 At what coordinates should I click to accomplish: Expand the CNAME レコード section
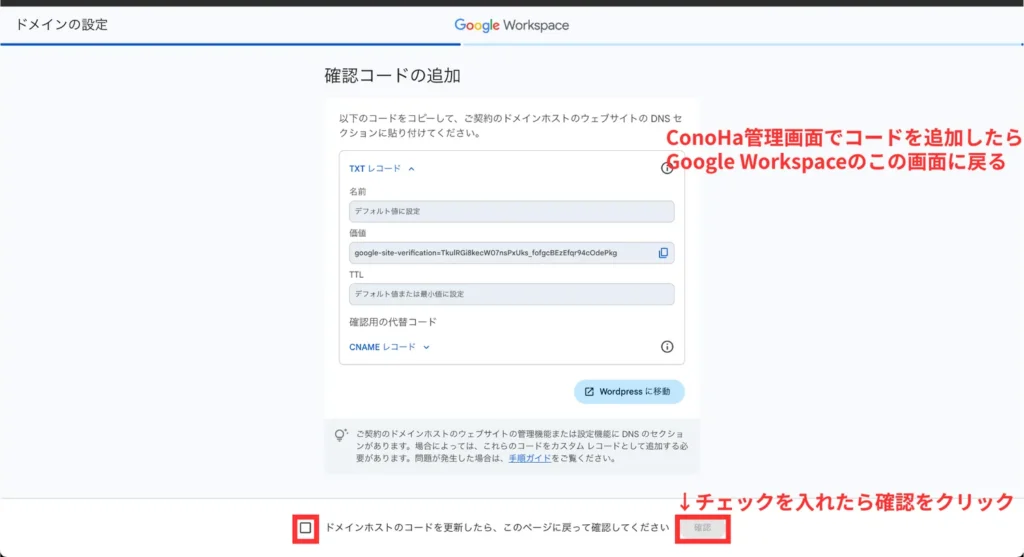click(389, 347)
